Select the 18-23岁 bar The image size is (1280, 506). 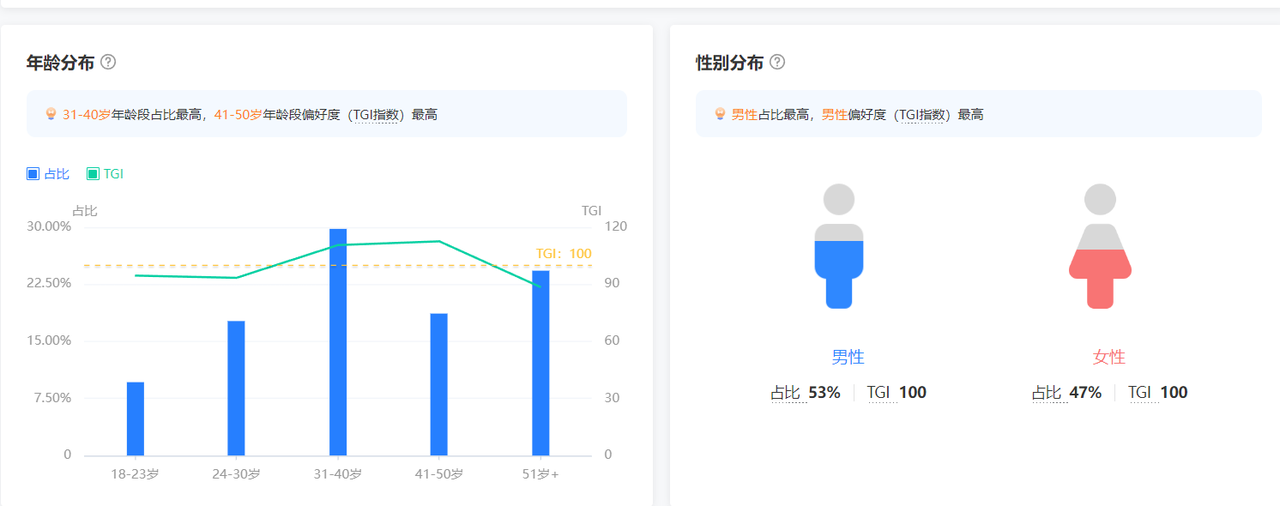tap(135, 418)
